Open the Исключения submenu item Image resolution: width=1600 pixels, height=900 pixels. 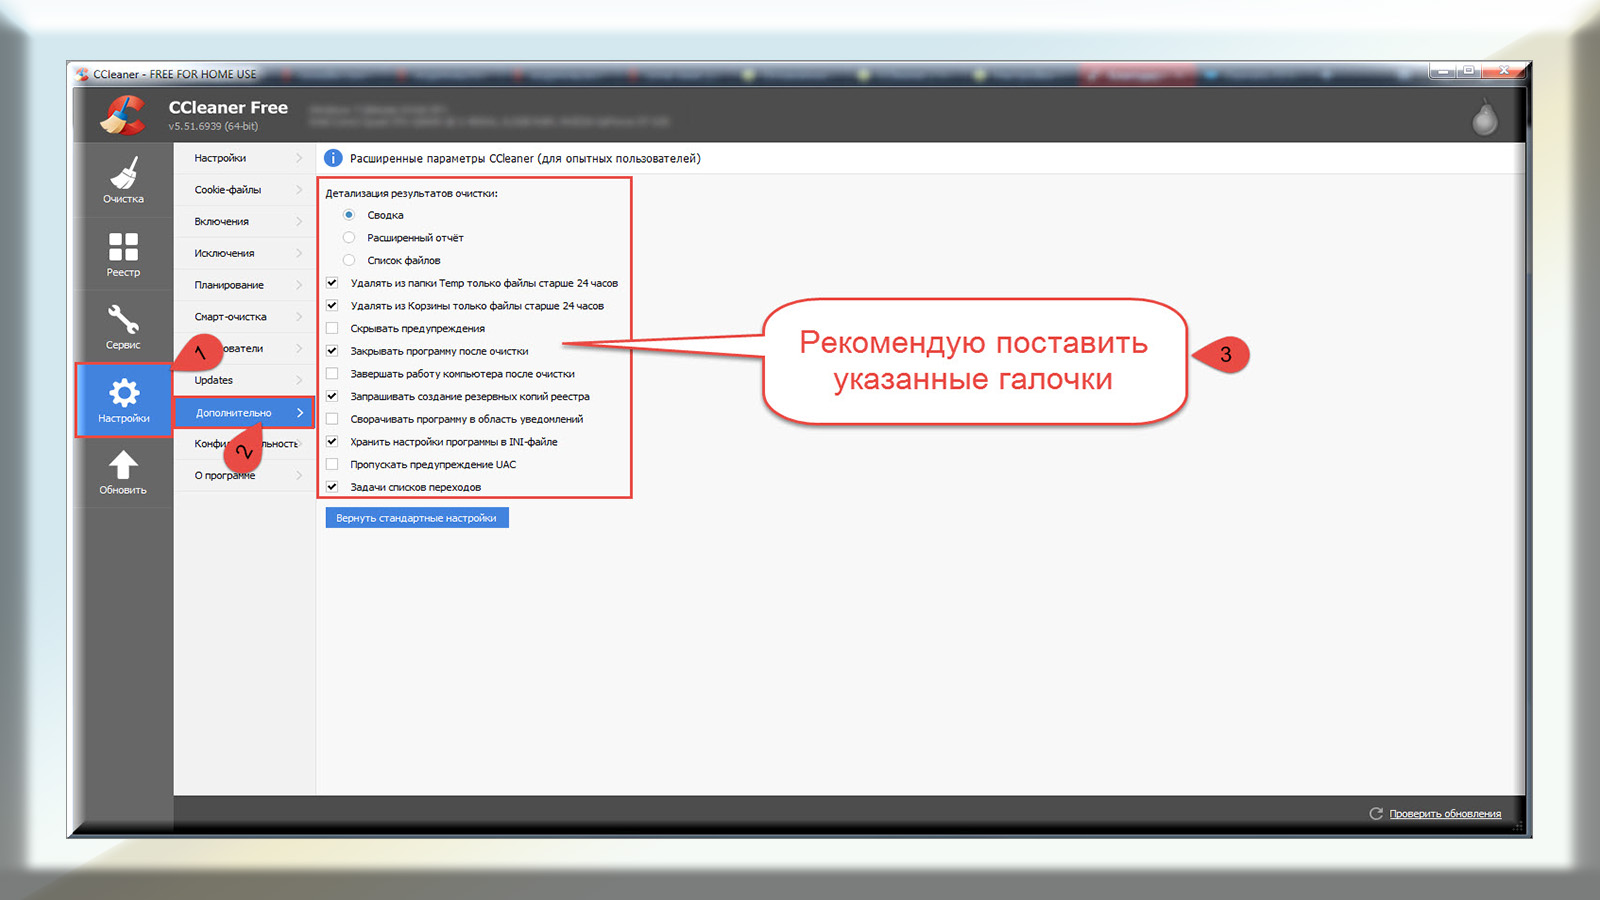coord(244,253)
